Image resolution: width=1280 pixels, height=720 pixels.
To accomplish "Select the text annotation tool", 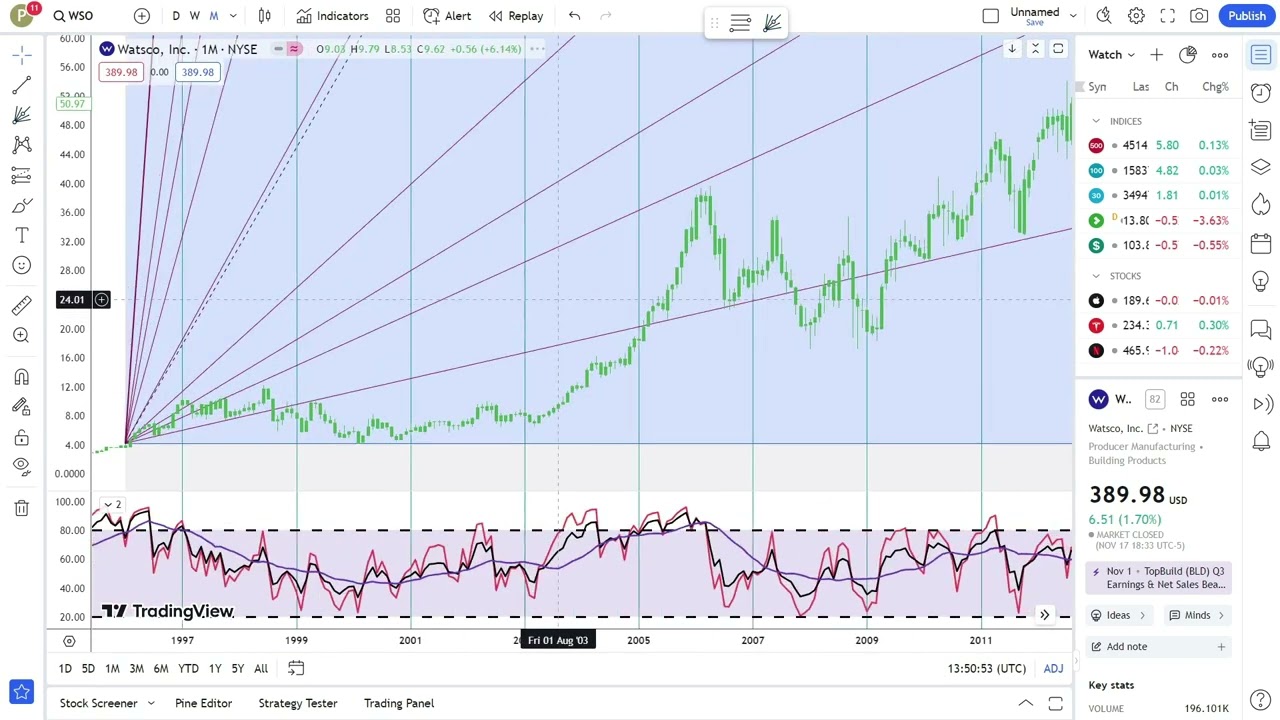I will (x=21, y=235).
